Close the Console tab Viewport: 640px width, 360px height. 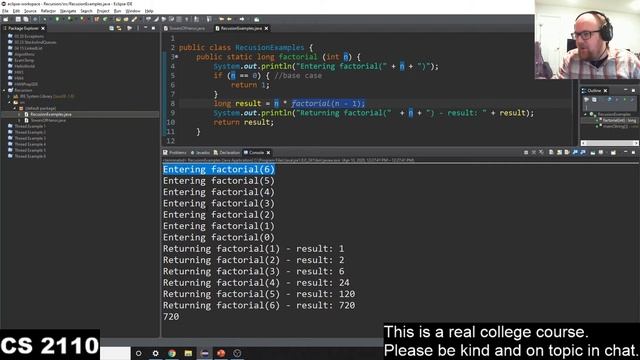pos(268,152)
